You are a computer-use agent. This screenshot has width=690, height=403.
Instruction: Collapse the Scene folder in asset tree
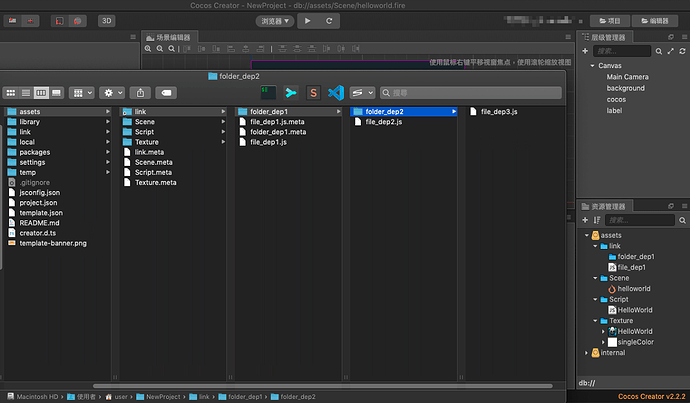(x=595, y=278)
